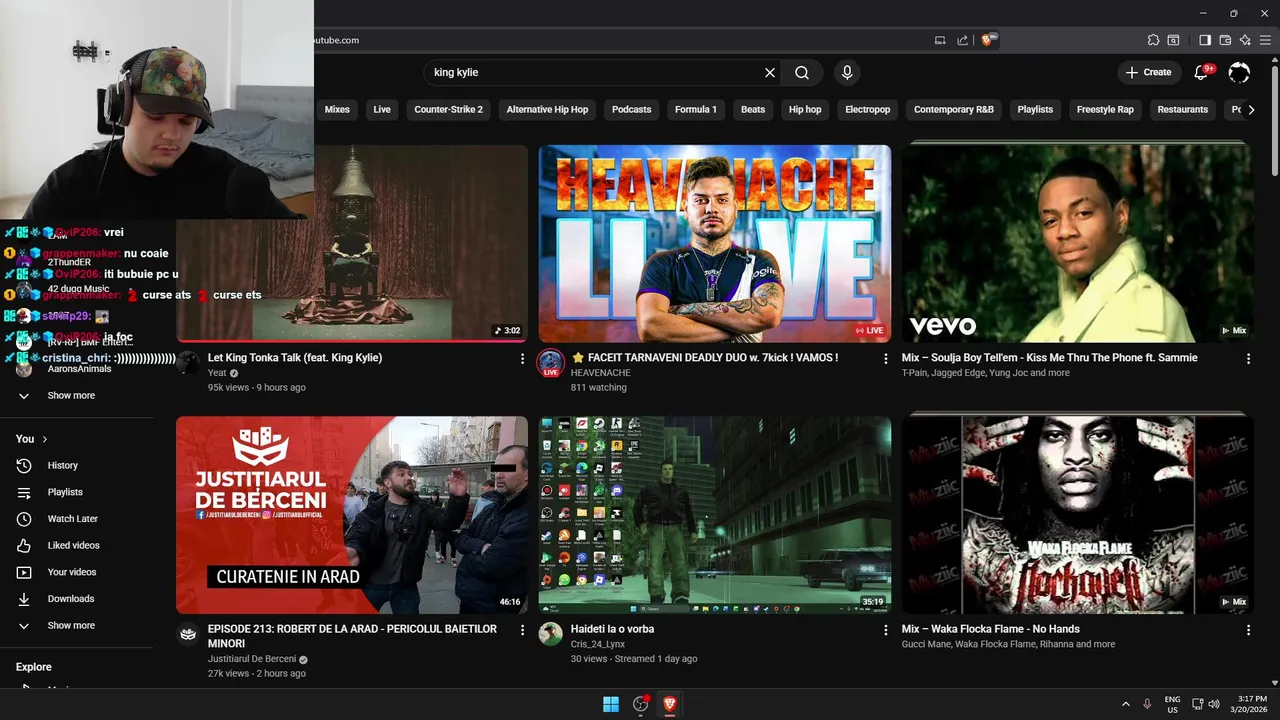Open the HEAVENACHE channel name link

click(600, 373)
